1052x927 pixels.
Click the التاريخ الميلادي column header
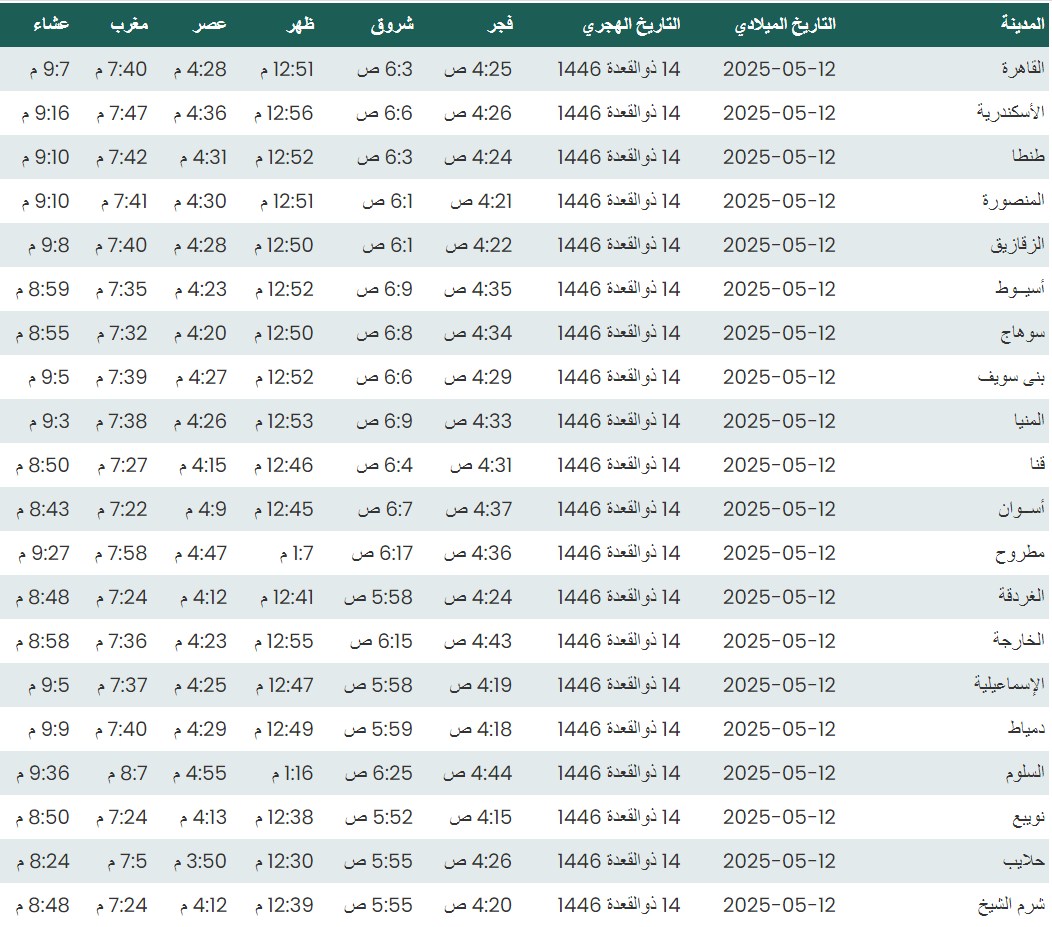point(785,25)
